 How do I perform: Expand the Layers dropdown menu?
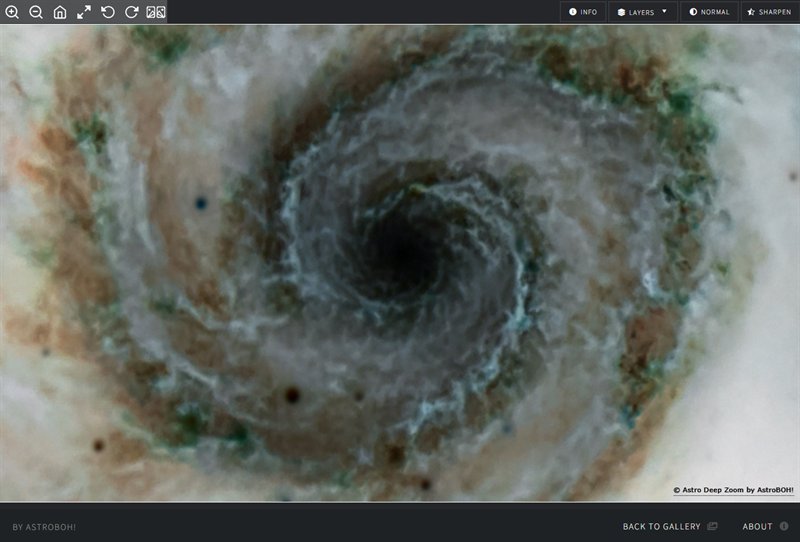(x=642, y=12)
